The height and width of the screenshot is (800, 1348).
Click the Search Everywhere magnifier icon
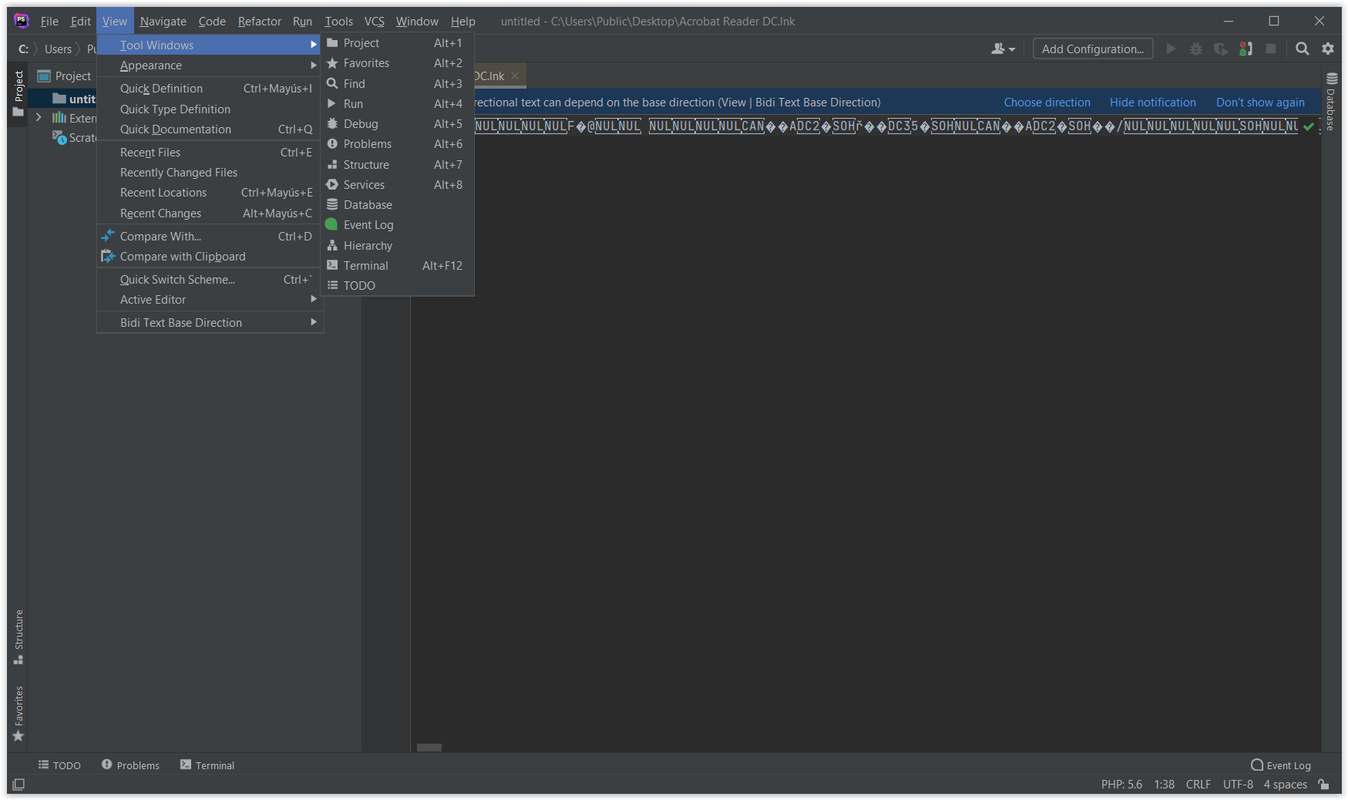[1302, 49]
